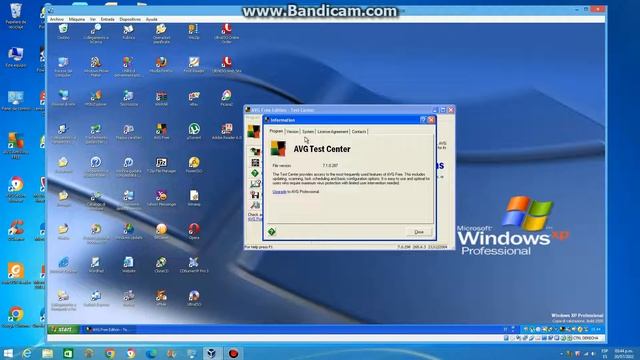Image resolution: width=640 pixels, height=360 pixels.
Task: Select the Internet Explorer icon on XP desktop
Action: [x=63, y=264]
